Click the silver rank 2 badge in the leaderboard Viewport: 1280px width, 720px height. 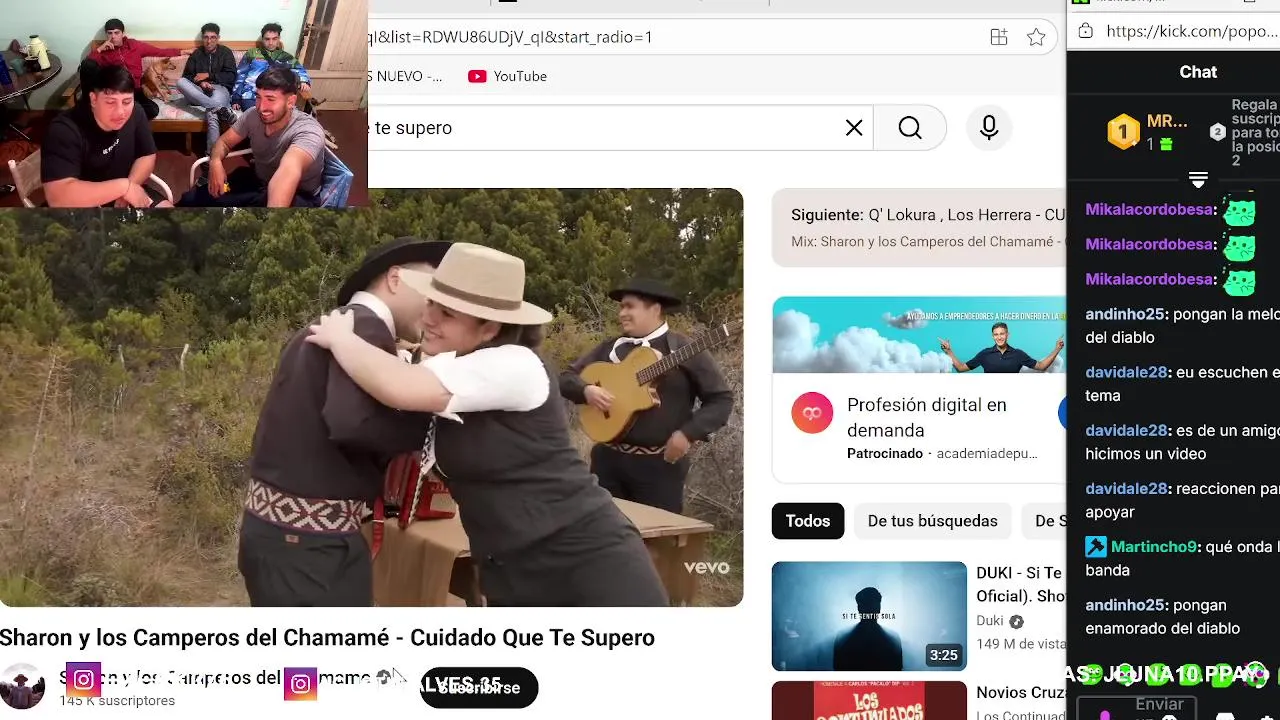[1217, 132]
